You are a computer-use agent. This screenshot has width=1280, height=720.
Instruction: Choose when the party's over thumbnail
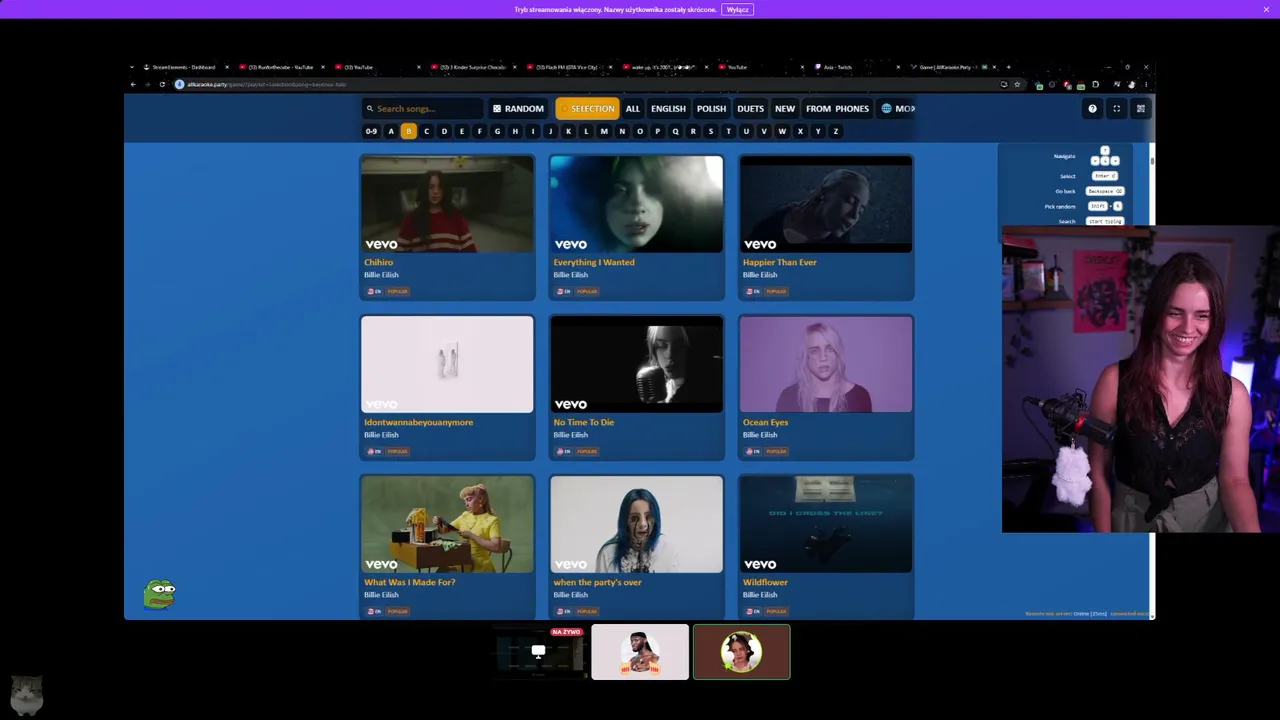click(636, 524)
